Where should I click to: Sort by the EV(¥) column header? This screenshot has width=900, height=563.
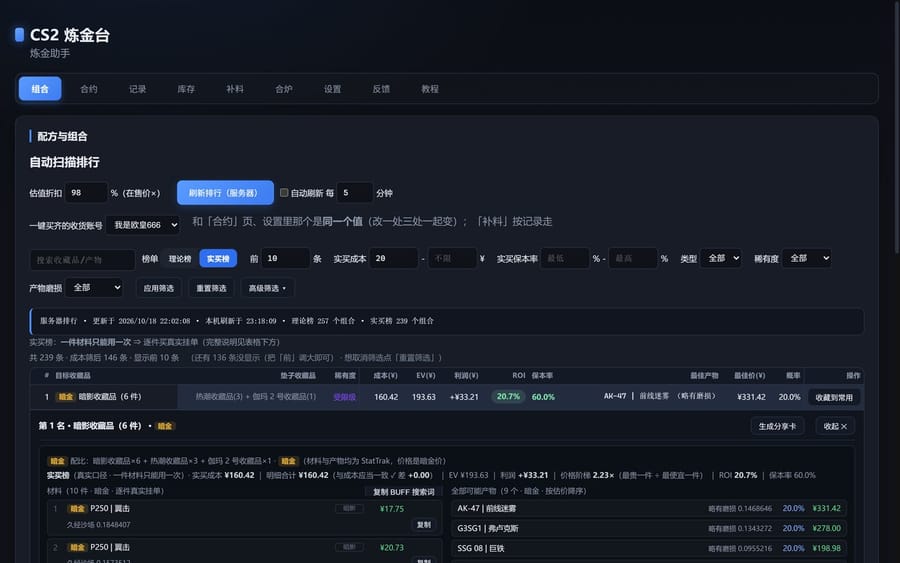click(425, 375)
